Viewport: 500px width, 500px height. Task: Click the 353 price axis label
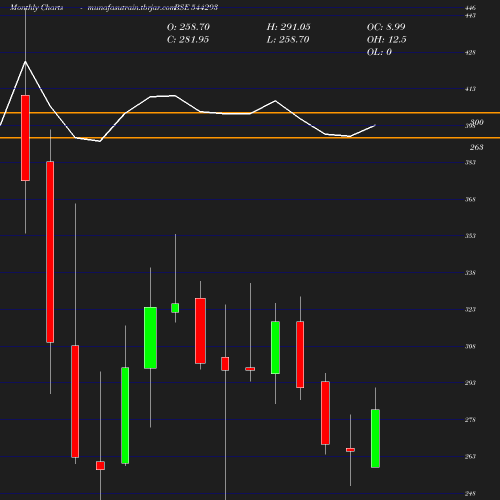click(x=470, y=236)
